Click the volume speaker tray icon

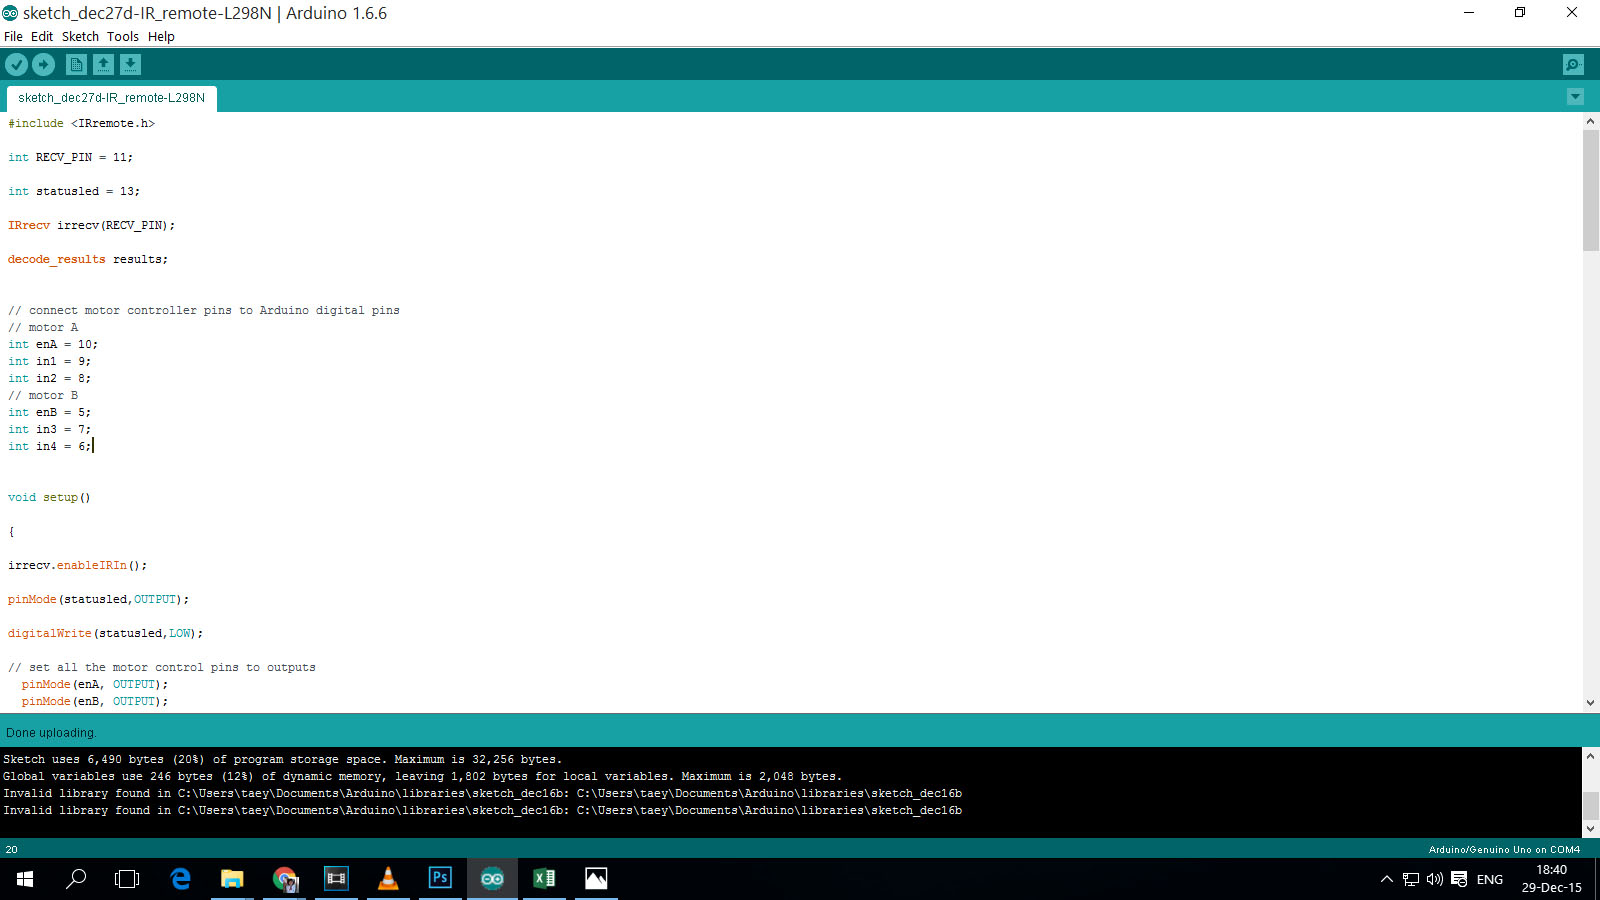pyautogui.click(x=1435, y=879)
